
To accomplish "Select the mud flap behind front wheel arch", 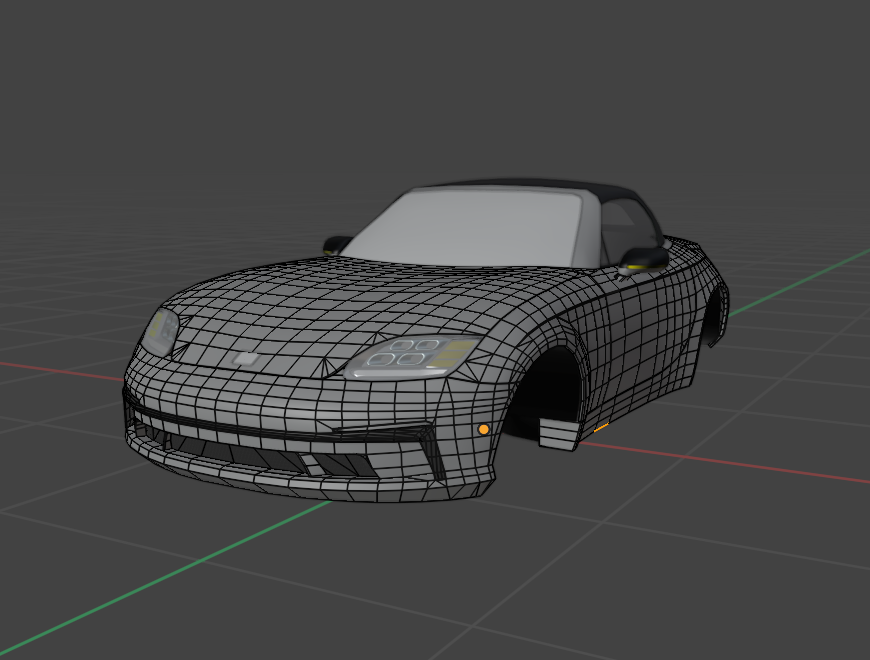I will click(x=559, y=433).
